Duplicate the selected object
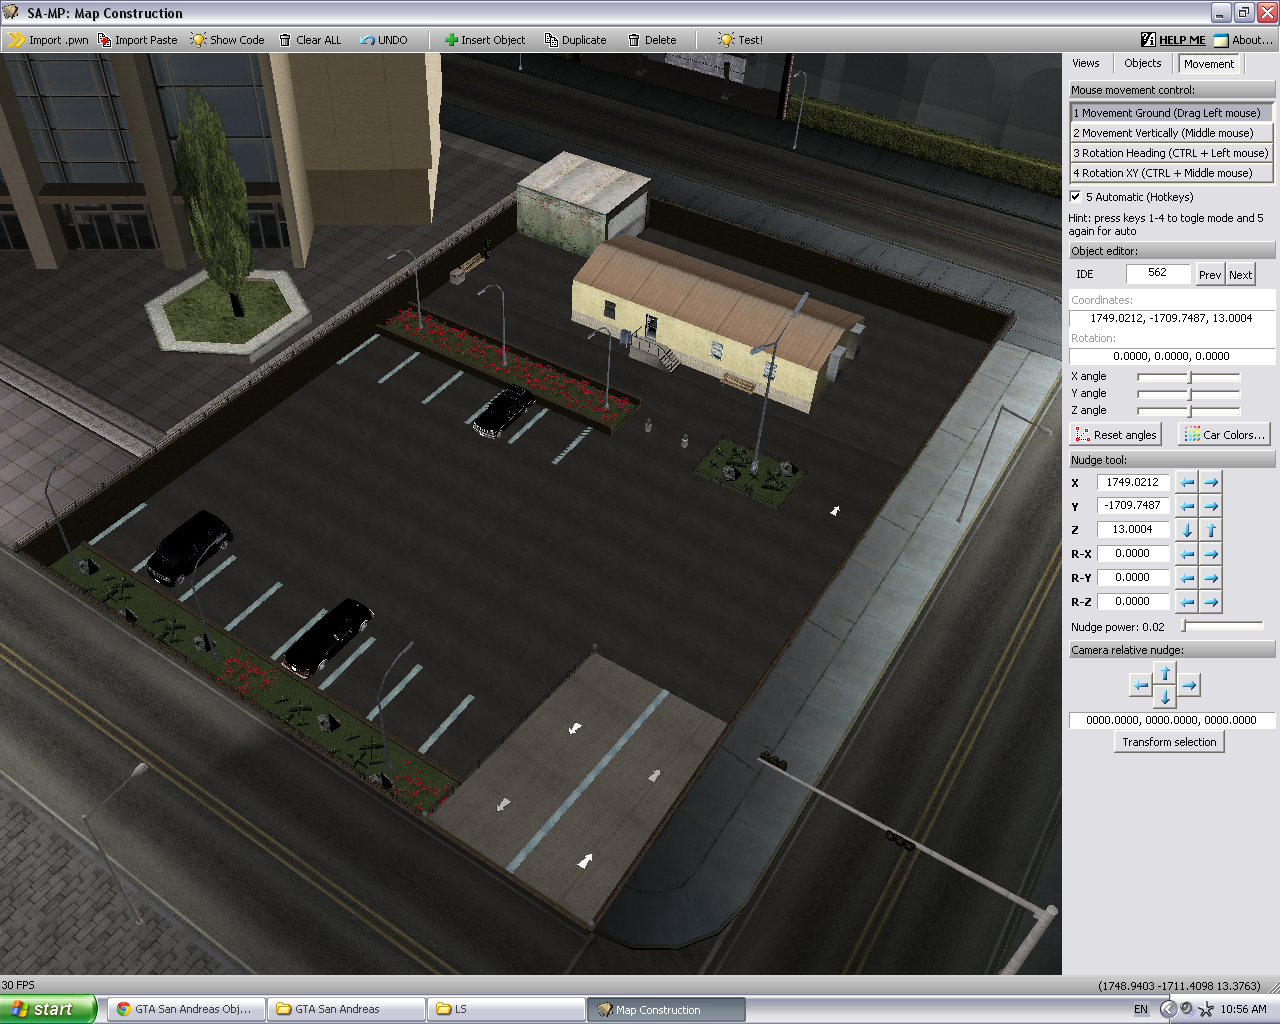 tap(575, 40)
